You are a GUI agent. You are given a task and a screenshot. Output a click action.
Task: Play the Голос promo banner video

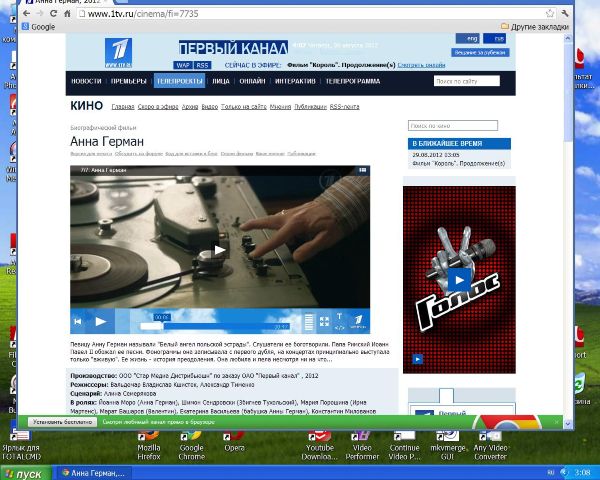click(459, 280)
